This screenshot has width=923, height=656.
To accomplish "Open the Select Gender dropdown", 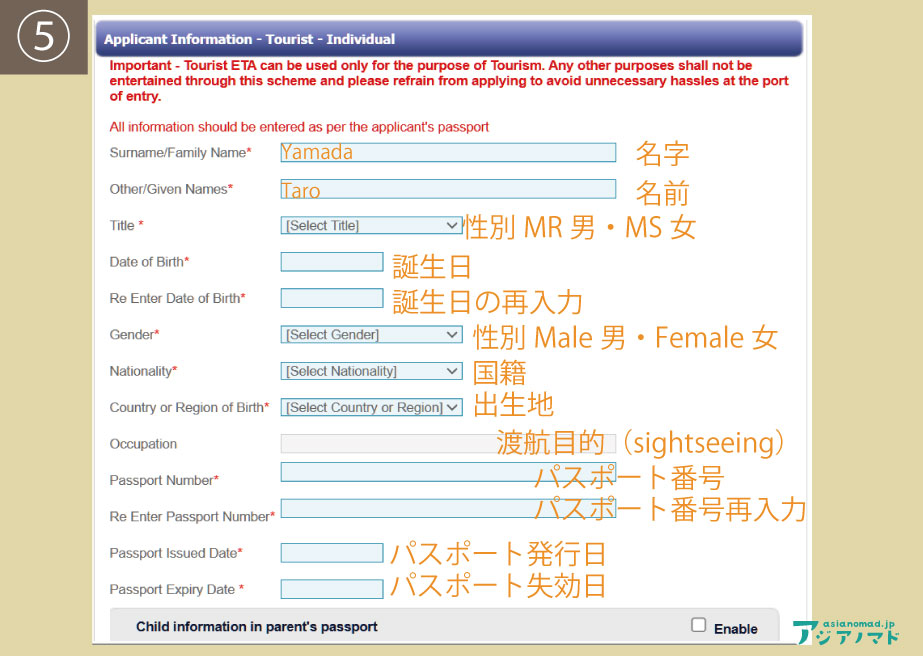I will point(371,335).
